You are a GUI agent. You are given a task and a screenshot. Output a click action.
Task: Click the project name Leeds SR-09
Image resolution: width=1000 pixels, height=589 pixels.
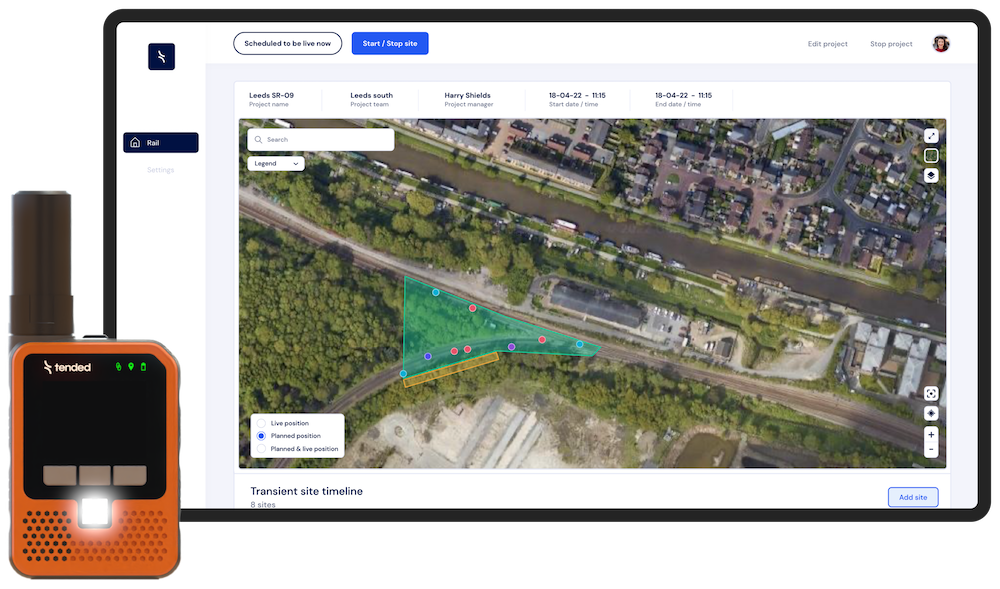point(272,96)
